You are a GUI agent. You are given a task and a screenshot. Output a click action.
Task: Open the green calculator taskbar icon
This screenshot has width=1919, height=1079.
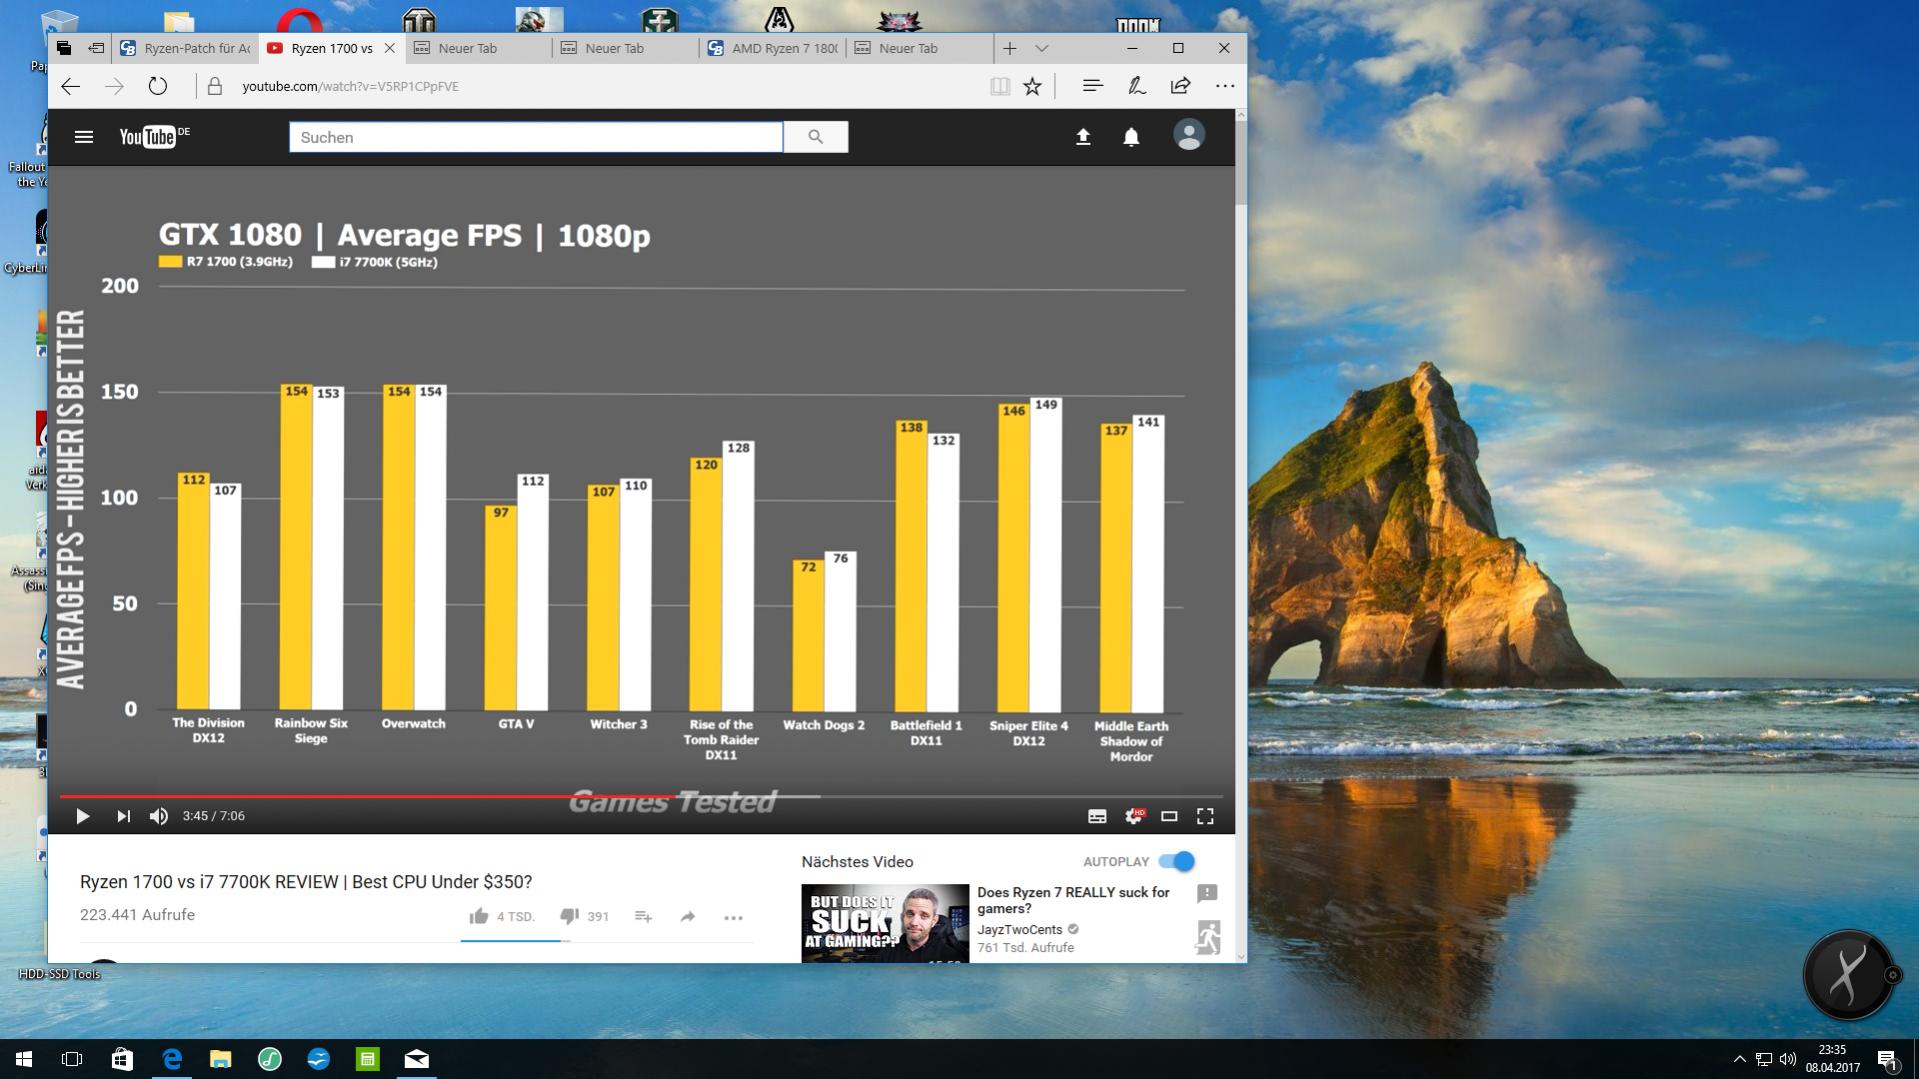click(x=368, y=1059)
